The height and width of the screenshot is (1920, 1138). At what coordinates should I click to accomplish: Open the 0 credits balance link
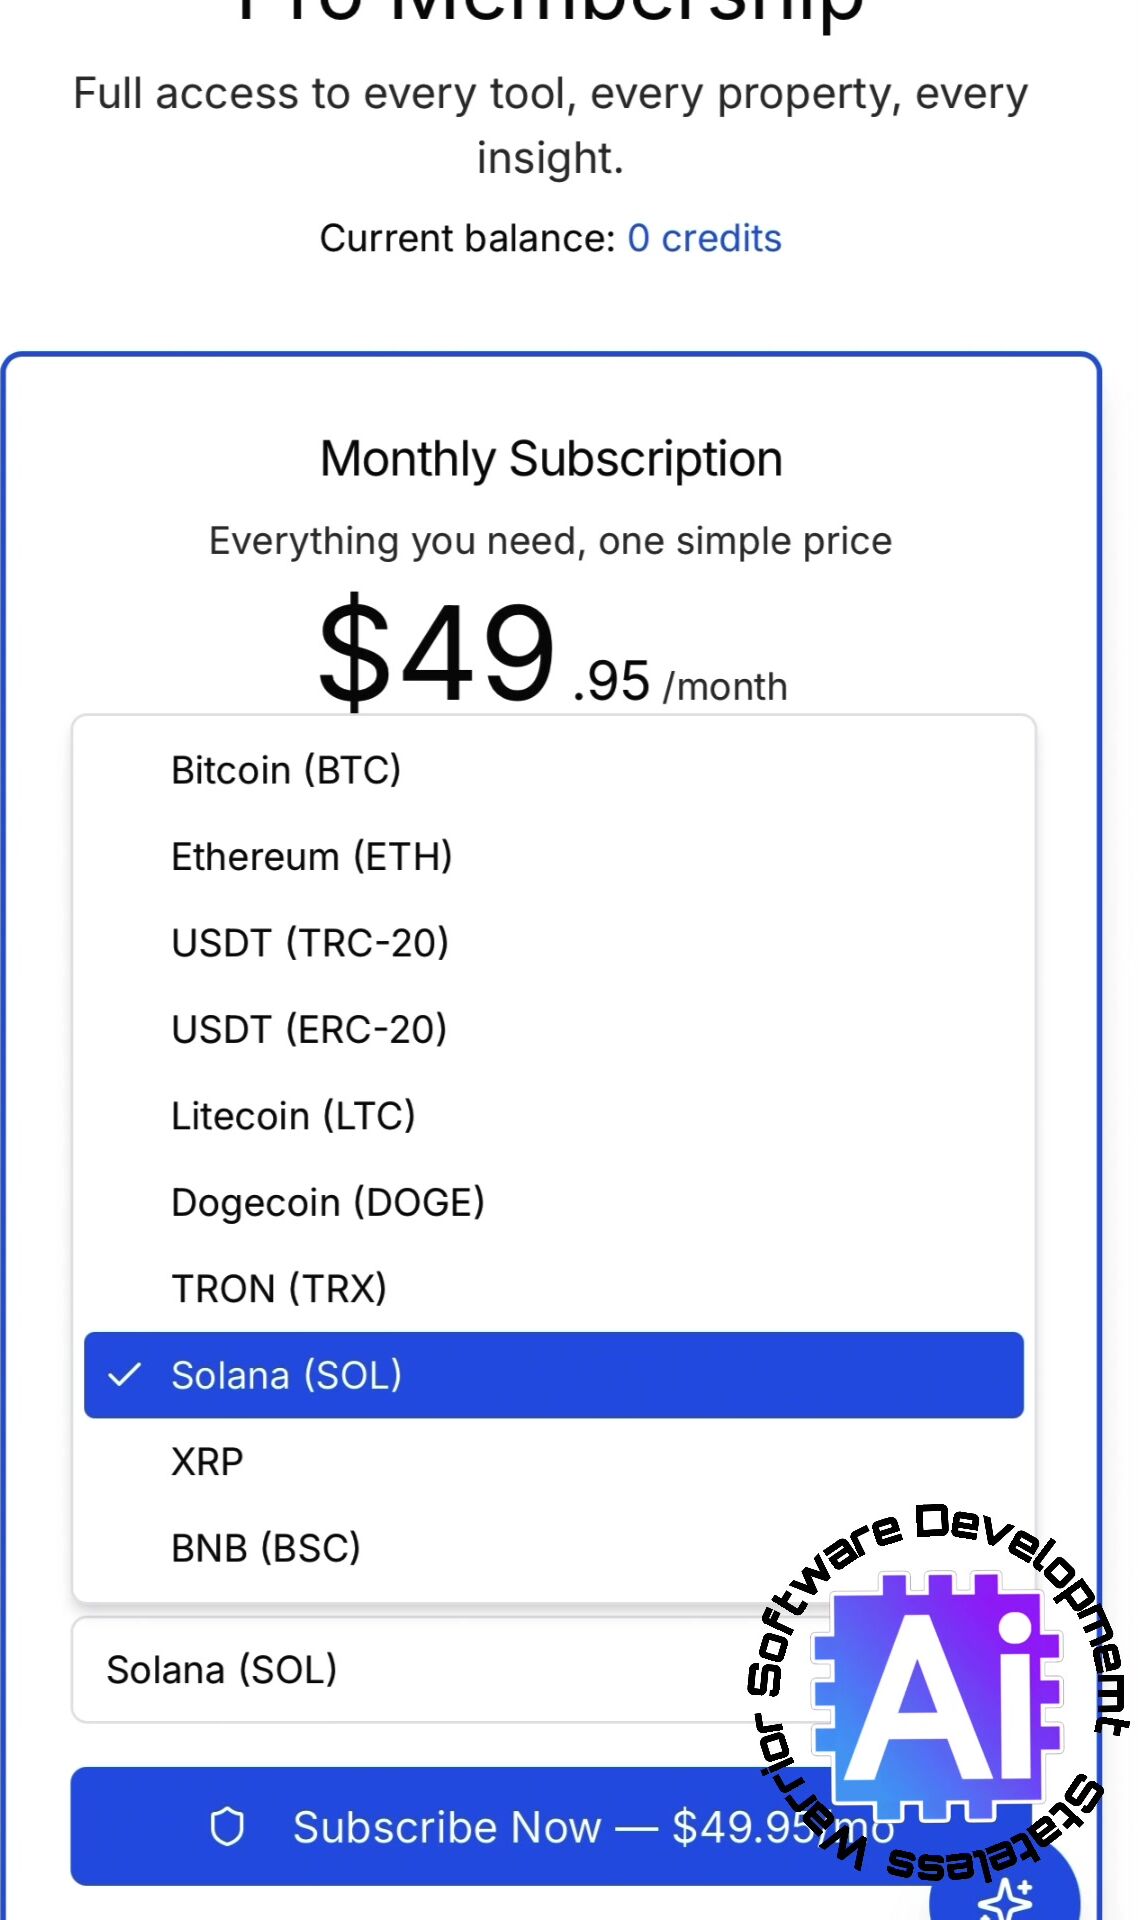point(704,239)
